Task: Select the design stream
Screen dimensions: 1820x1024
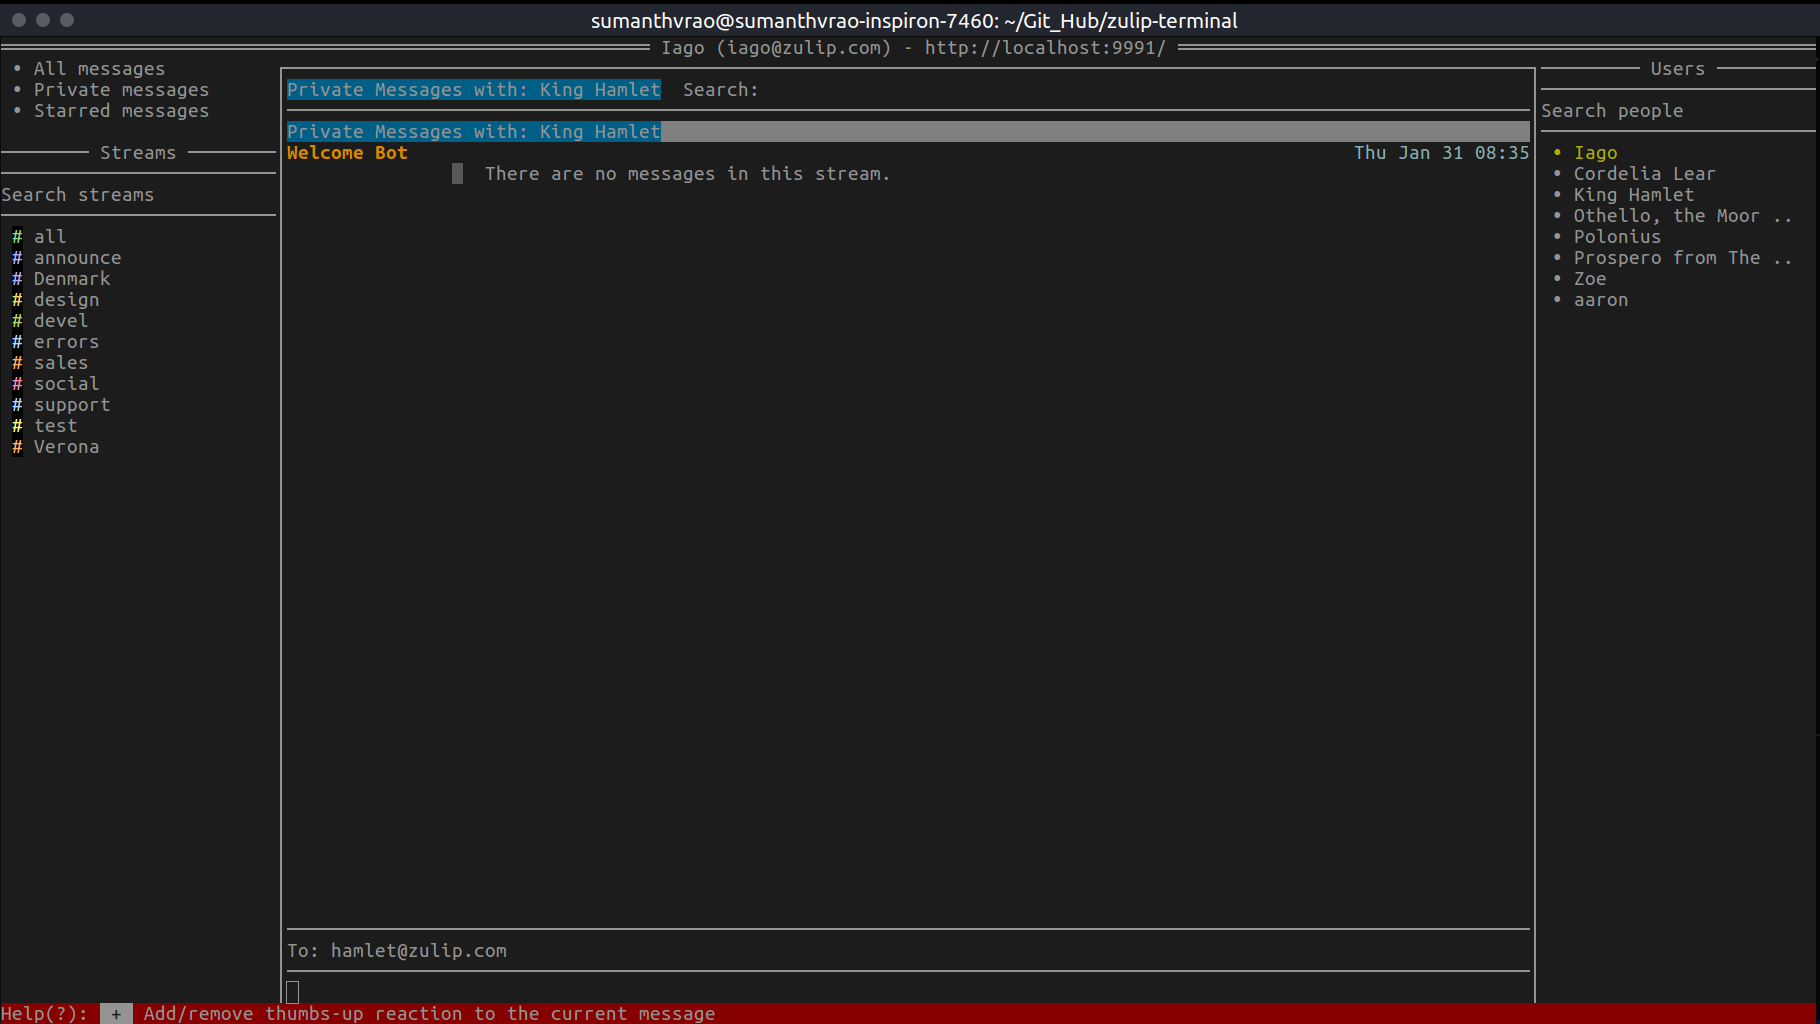Action: (66, 300)
